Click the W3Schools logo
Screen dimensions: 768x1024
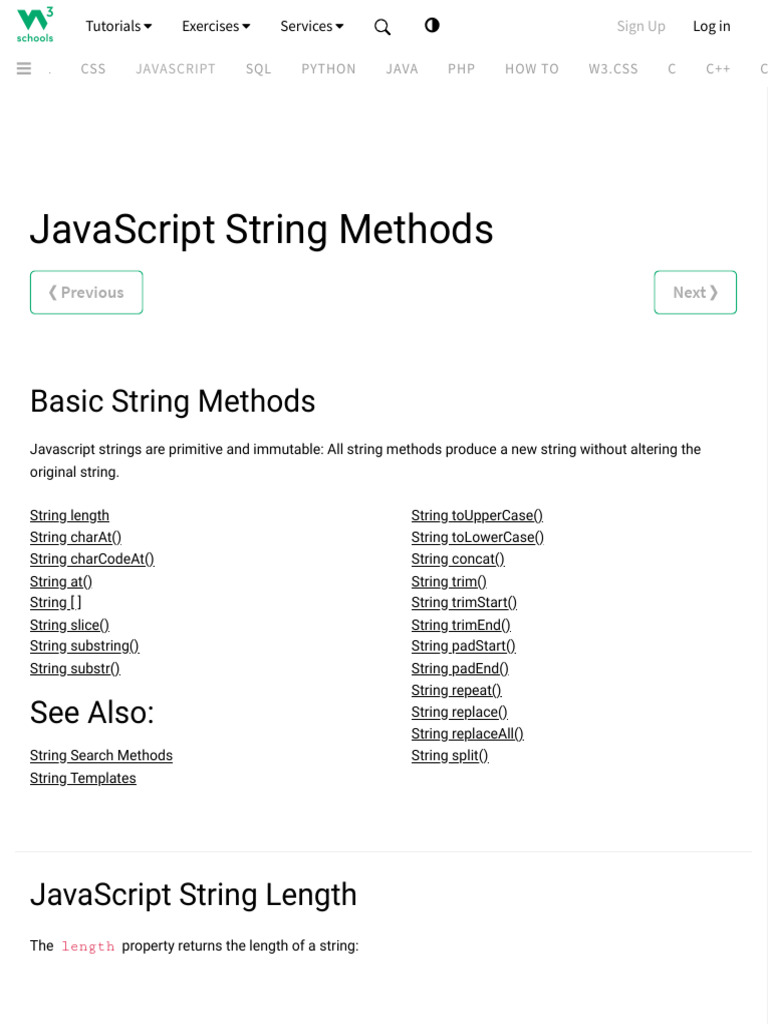tap(35, 25)
